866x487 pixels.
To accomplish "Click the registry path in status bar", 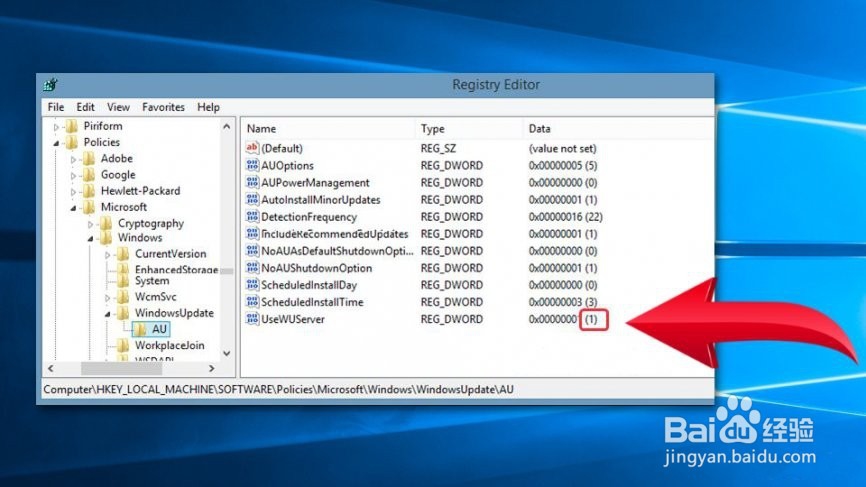I will [278, 389].
